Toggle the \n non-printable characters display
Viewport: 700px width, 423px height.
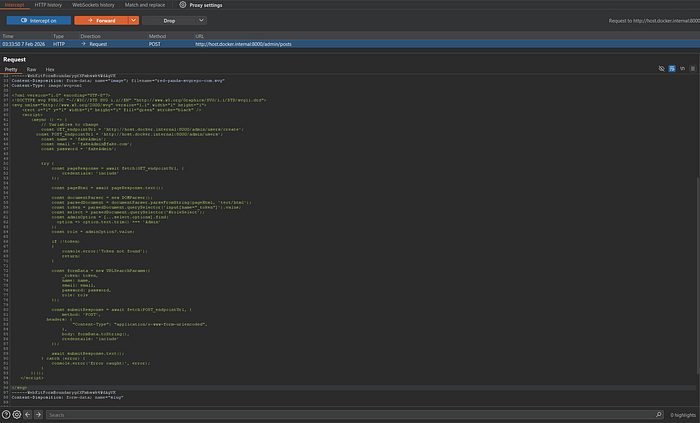(682, 69)
